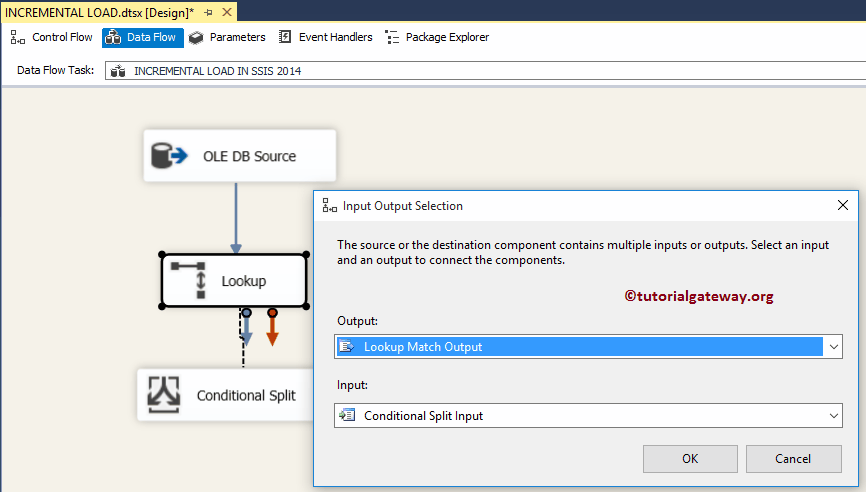Select the OLE DB Source component
The image size is (866, 492).
tap(240, 156)
